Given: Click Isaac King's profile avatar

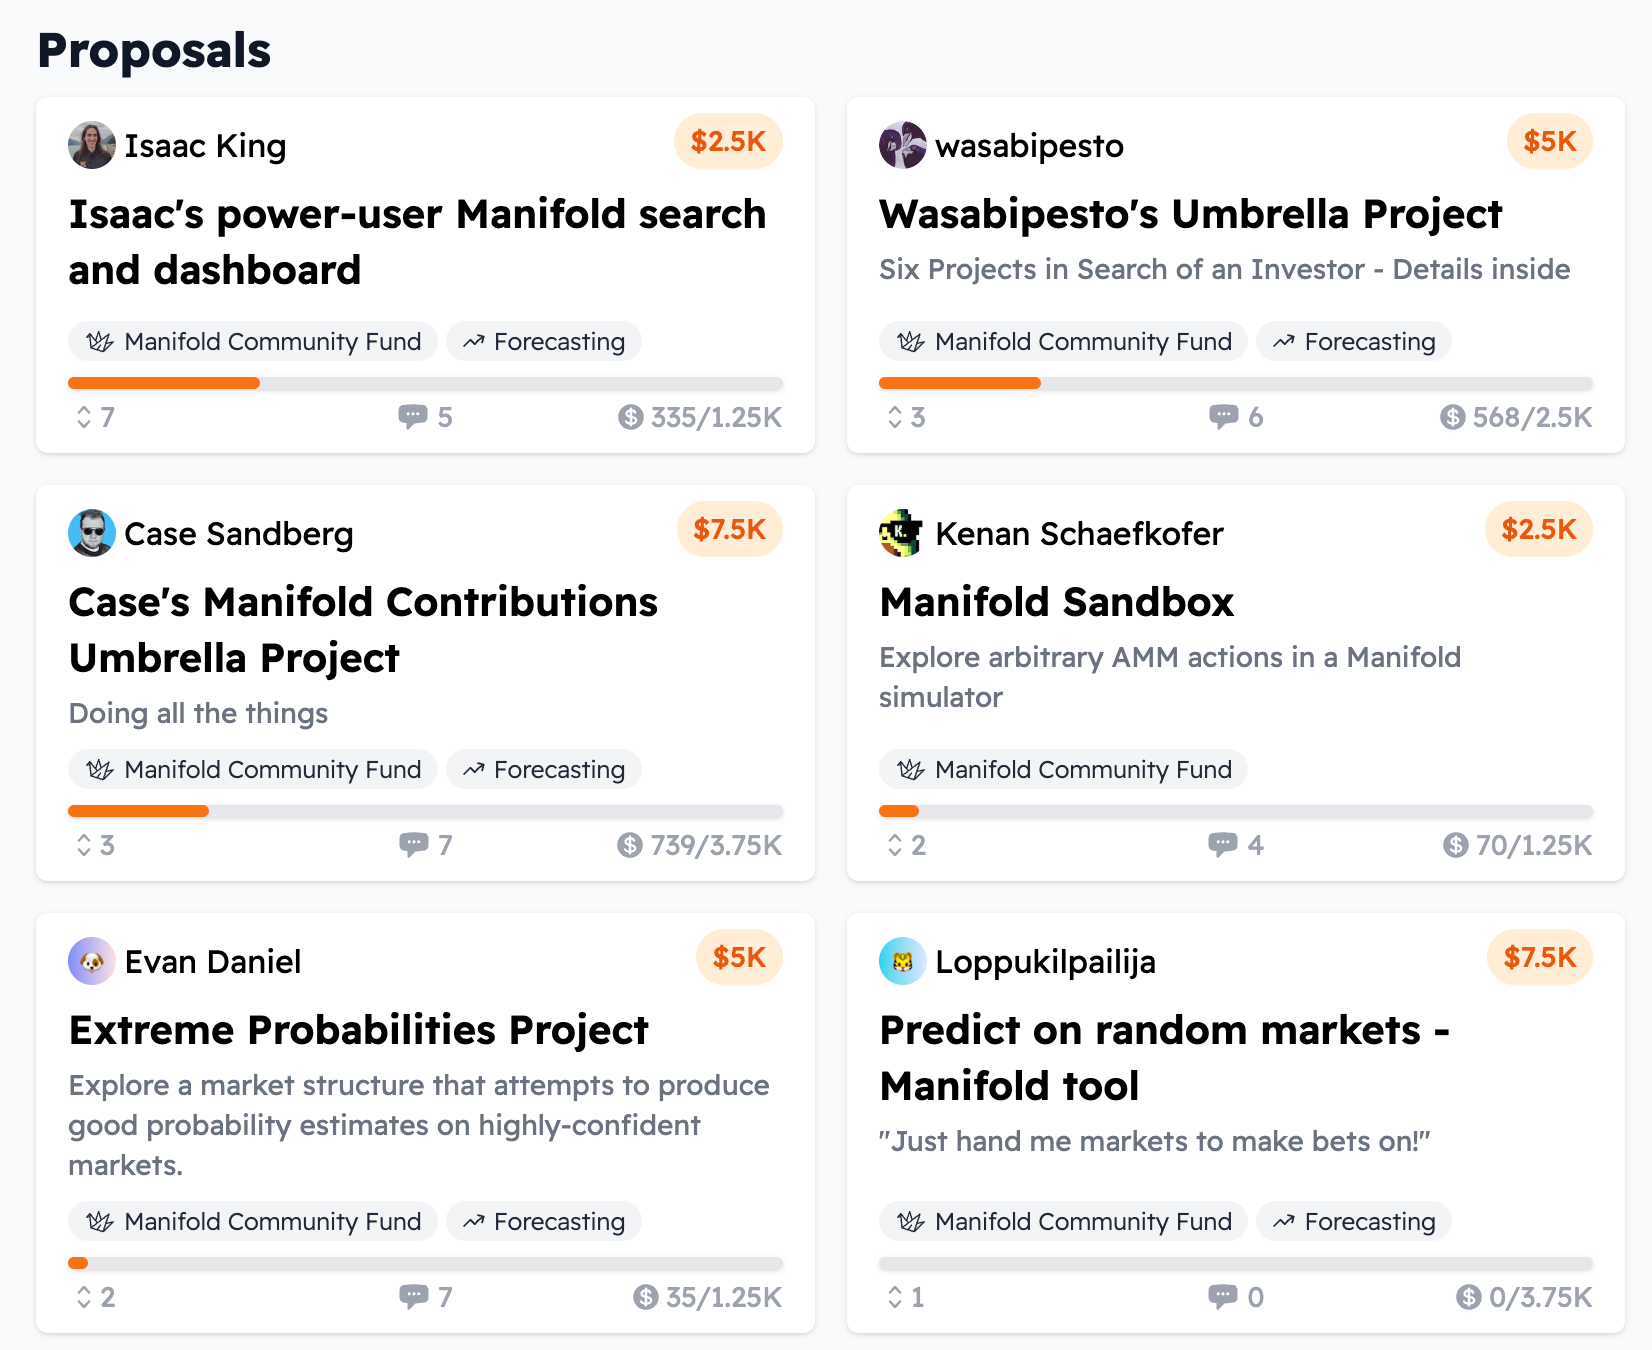Looking at the screenshot, I should [x=91, y=145].
